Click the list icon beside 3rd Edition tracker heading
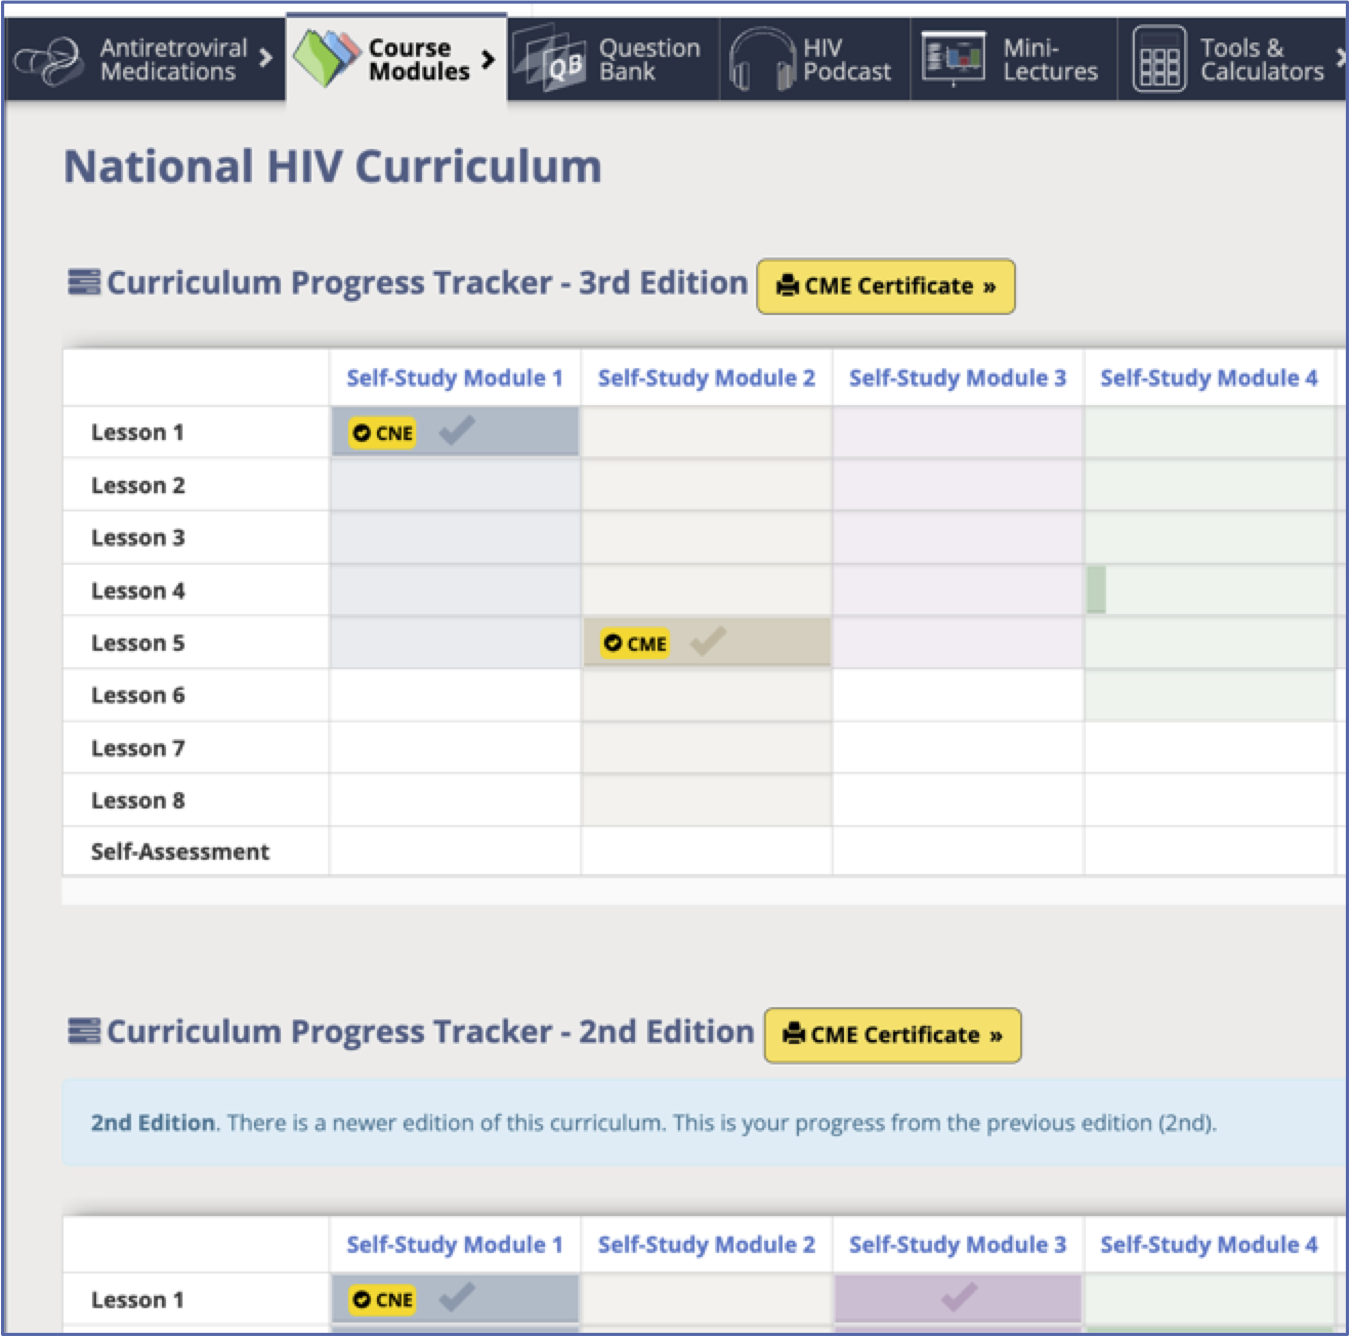The image size is (1350, 1337). pyautogui.click(x=84, y=283)
